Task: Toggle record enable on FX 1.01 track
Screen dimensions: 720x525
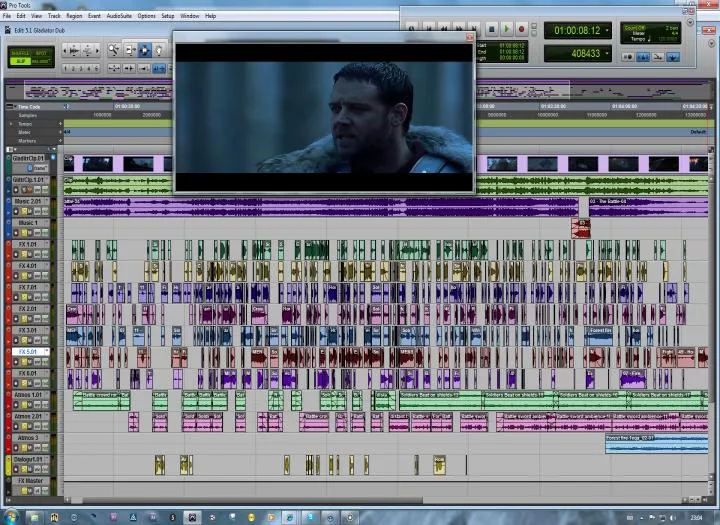Action: pyautogui.click(x=16, y=254)
